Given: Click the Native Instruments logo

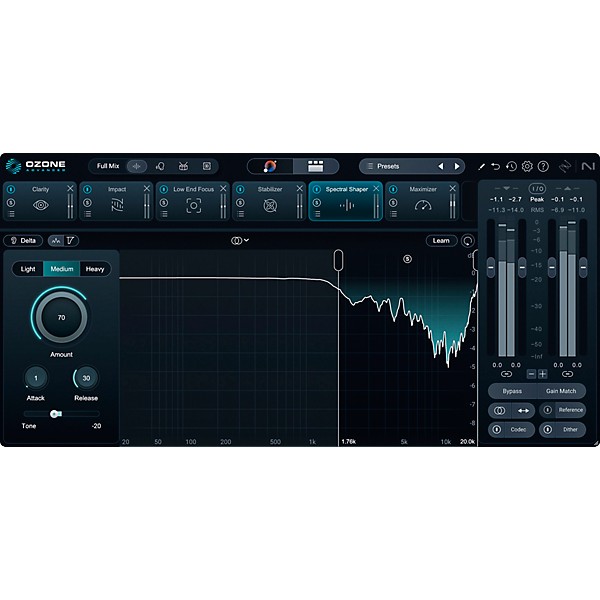Looking at the screenshot, I should pos(588,166).
